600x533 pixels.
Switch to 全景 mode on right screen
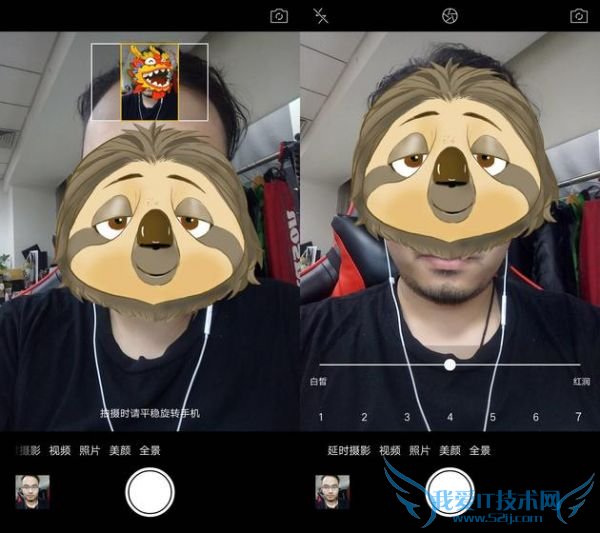pos(480,450)
